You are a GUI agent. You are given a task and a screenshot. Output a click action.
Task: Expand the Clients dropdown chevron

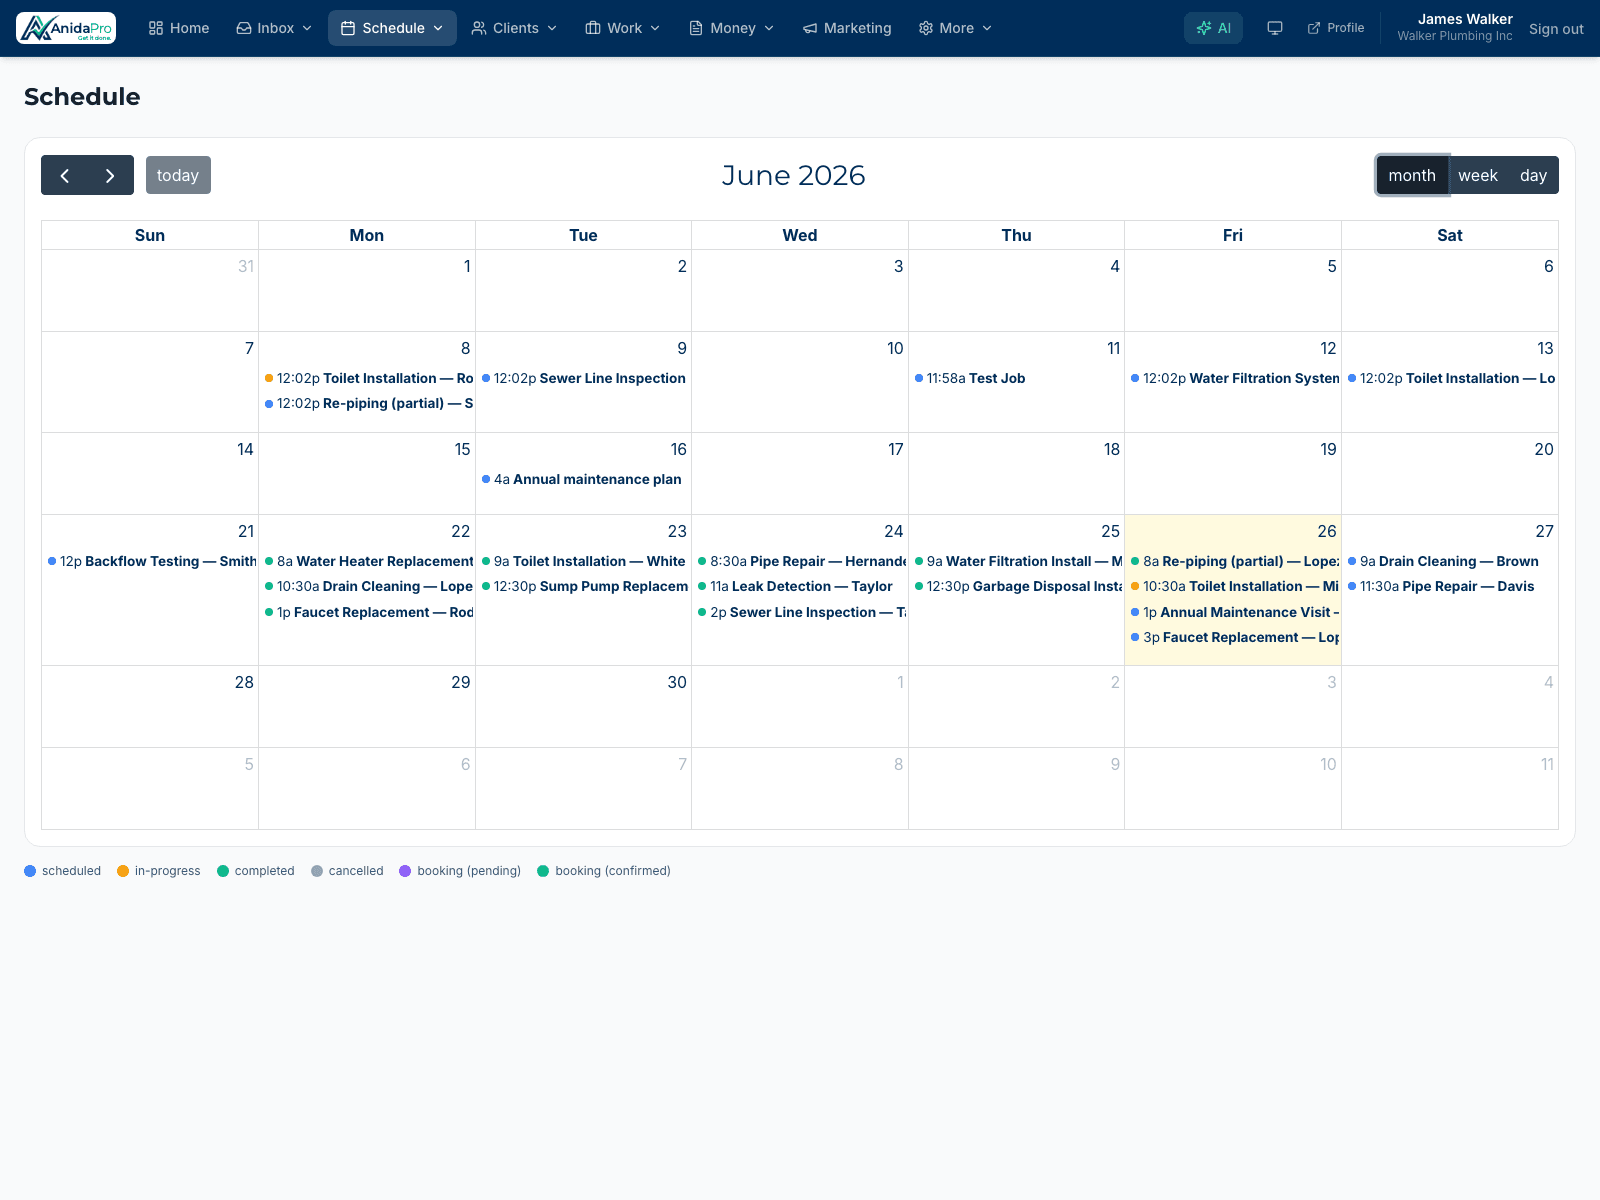(552, 28)
